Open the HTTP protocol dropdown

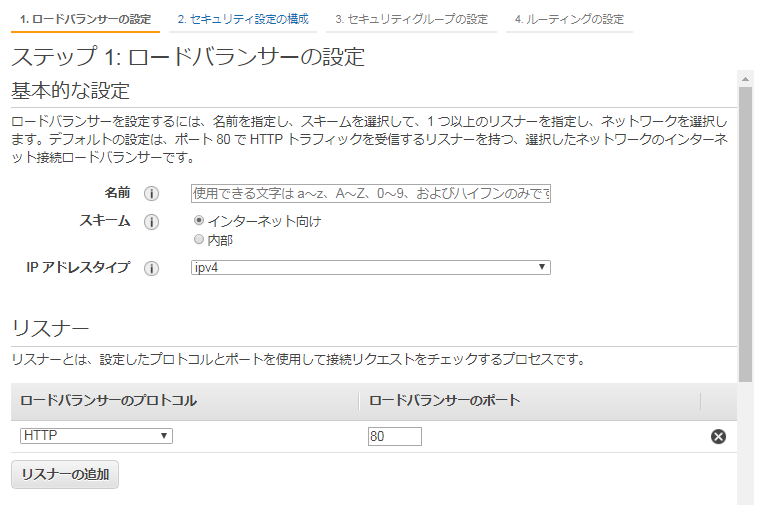coord(96,436)
